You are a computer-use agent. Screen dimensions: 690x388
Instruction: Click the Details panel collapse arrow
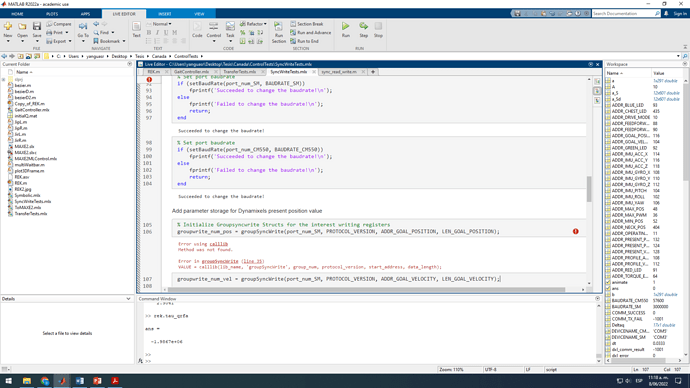128,299
